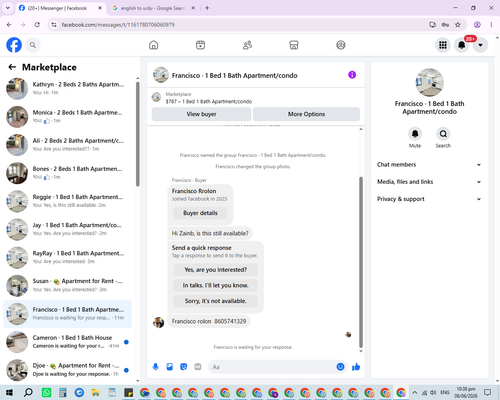Image resolution: width=500 pixels, height=400 pixels.
Task: Open WhatsApp from the taskbar
Action: (46, 392)
